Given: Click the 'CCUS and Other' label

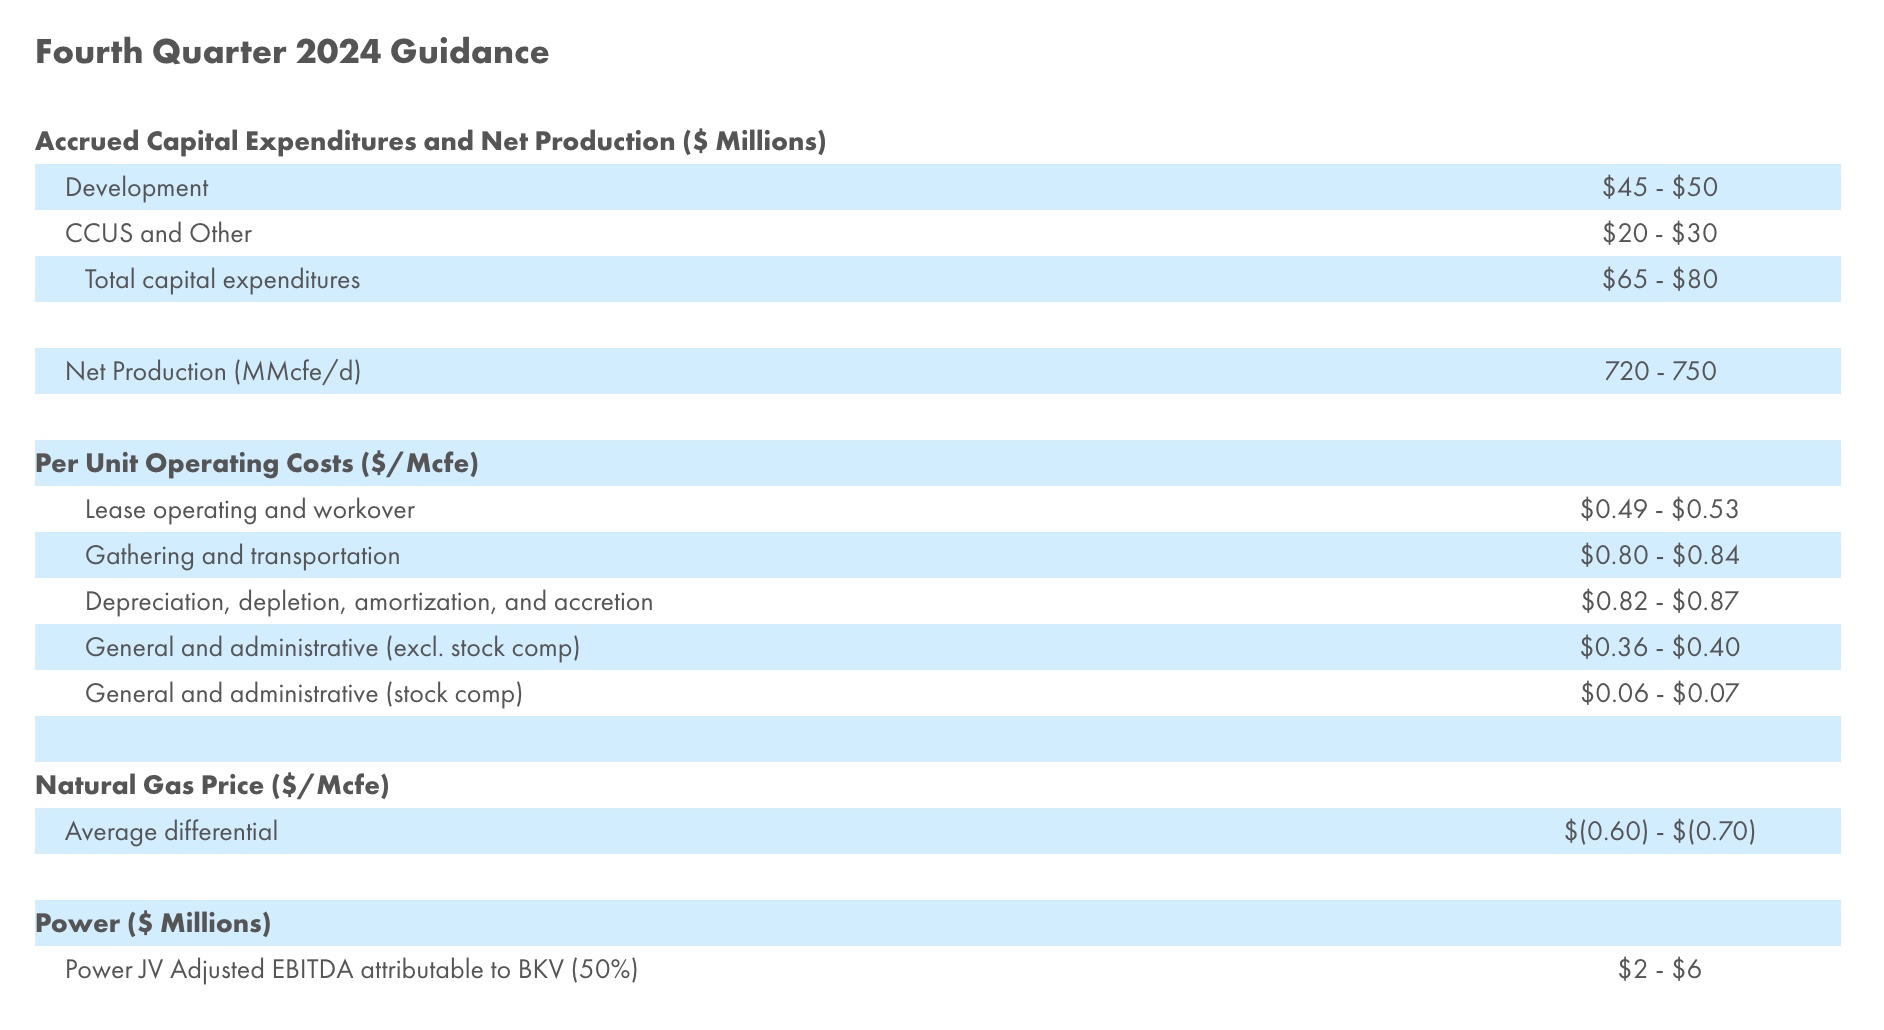Looking at the screenshot, I should pos(158,233).
